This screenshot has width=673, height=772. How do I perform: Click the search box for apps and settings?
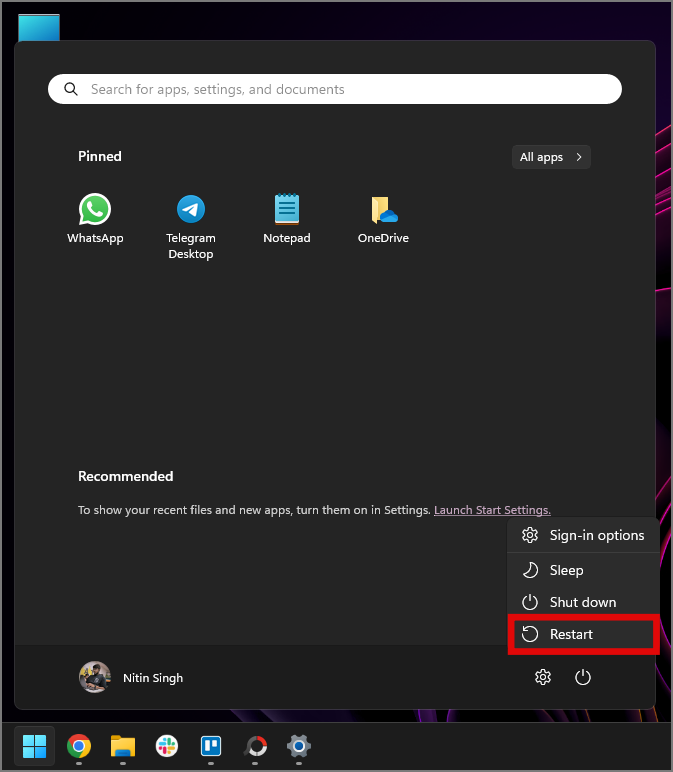[335, 89]
